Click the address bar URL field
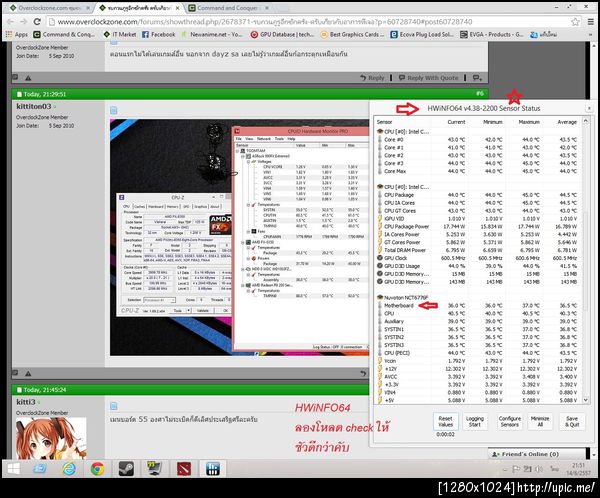This screenshot has width=600, height=498. tap(310, 22)
